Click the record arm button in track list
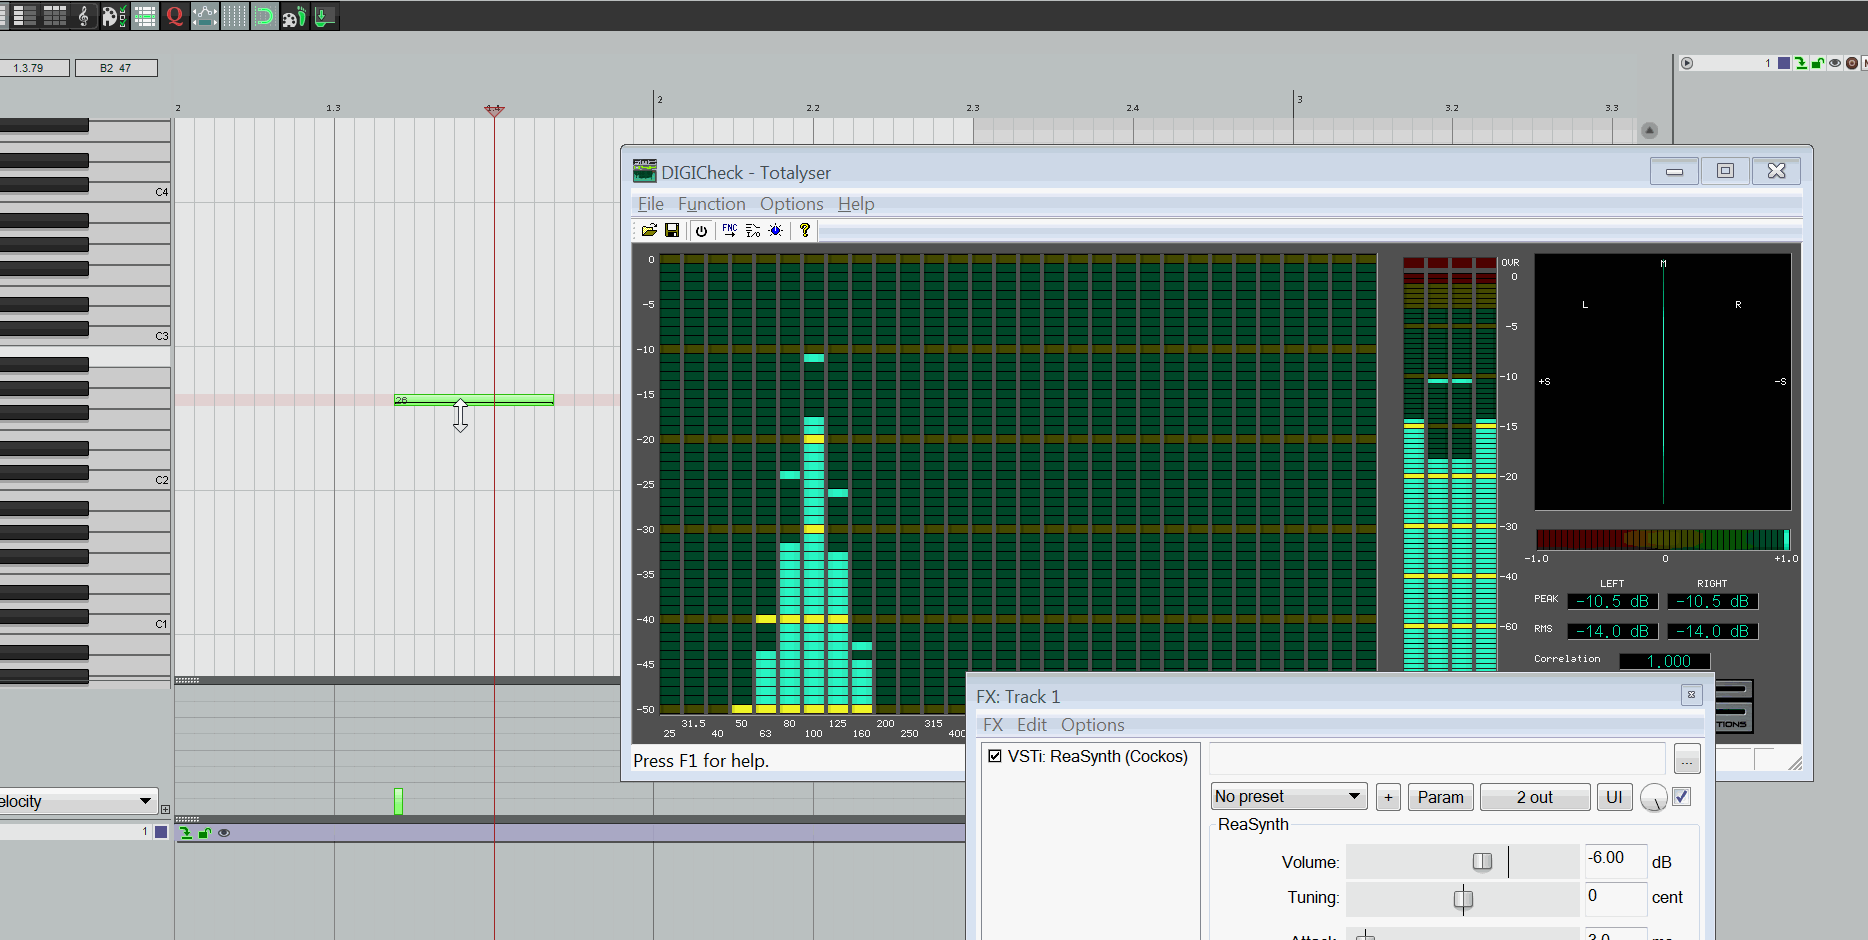Screen dimensions: 1868x940 pyautogui.click(x=1851, y=63)
